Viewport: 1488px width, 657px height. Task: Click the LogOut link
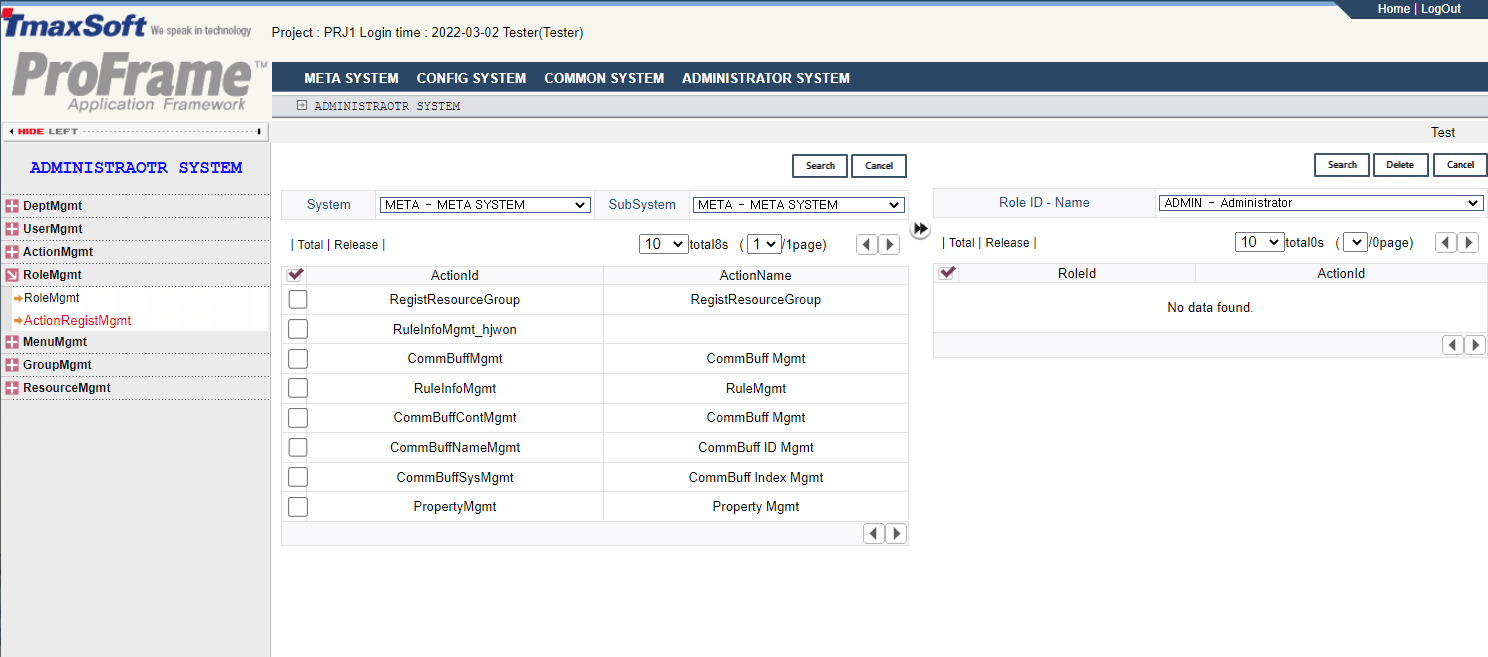coord(1440,9)
